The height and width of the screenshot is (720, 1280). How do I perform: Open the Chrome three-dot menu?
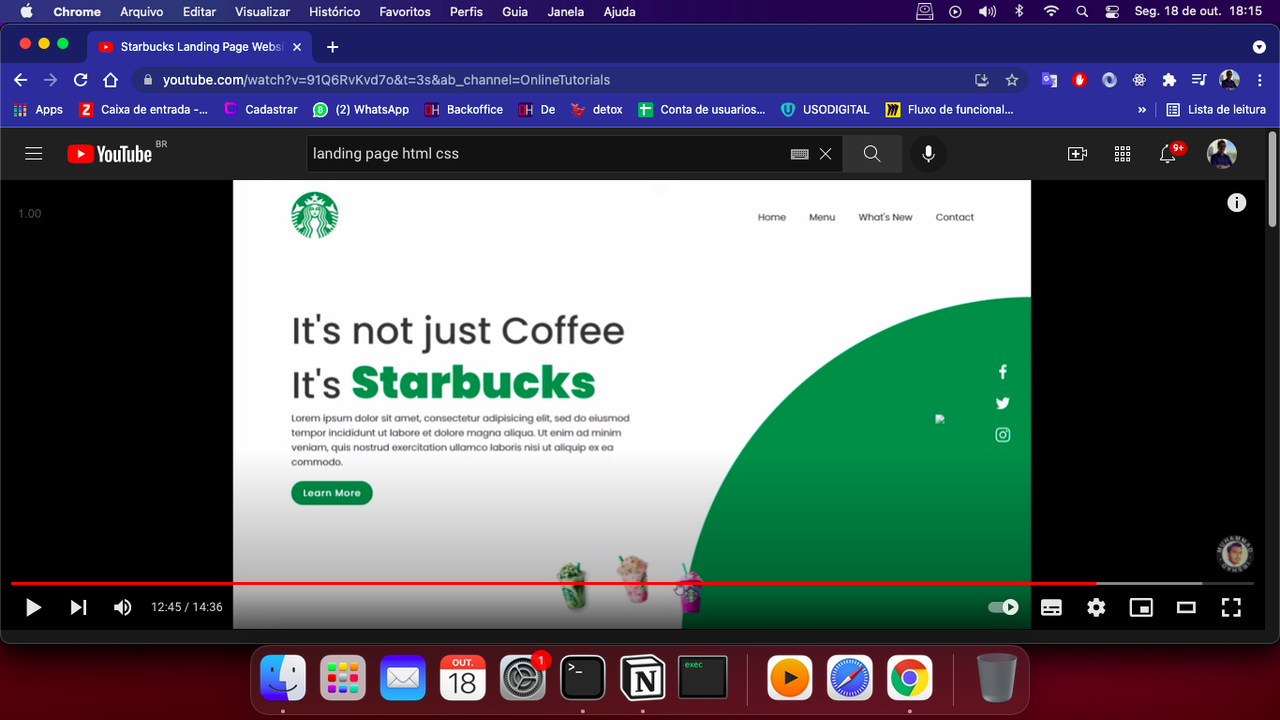pyautogui.click(x=1259, y=80)
